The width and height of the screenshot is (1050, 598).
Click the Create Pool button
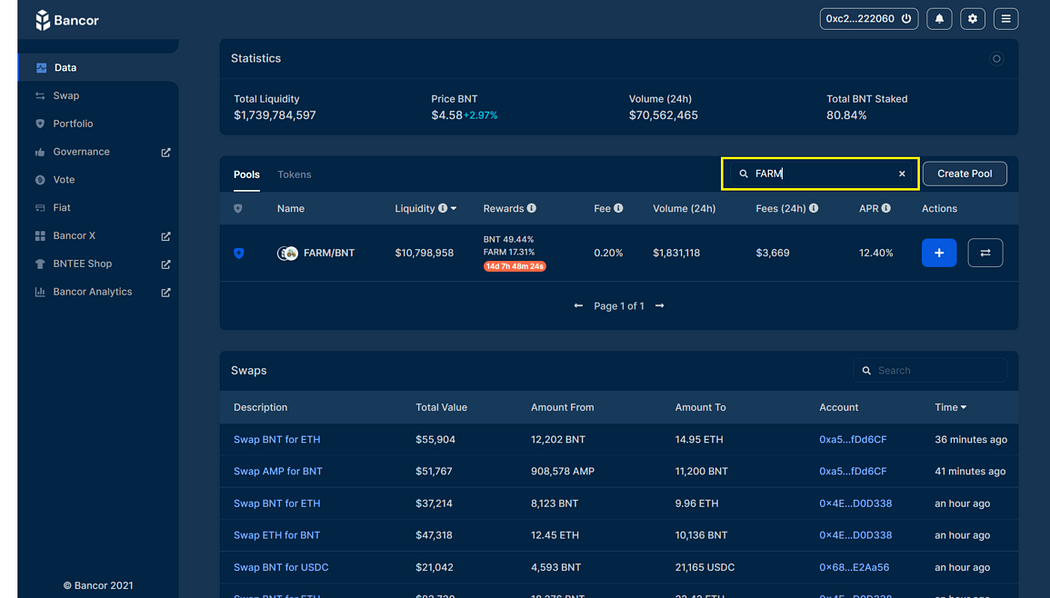[964, 173]
